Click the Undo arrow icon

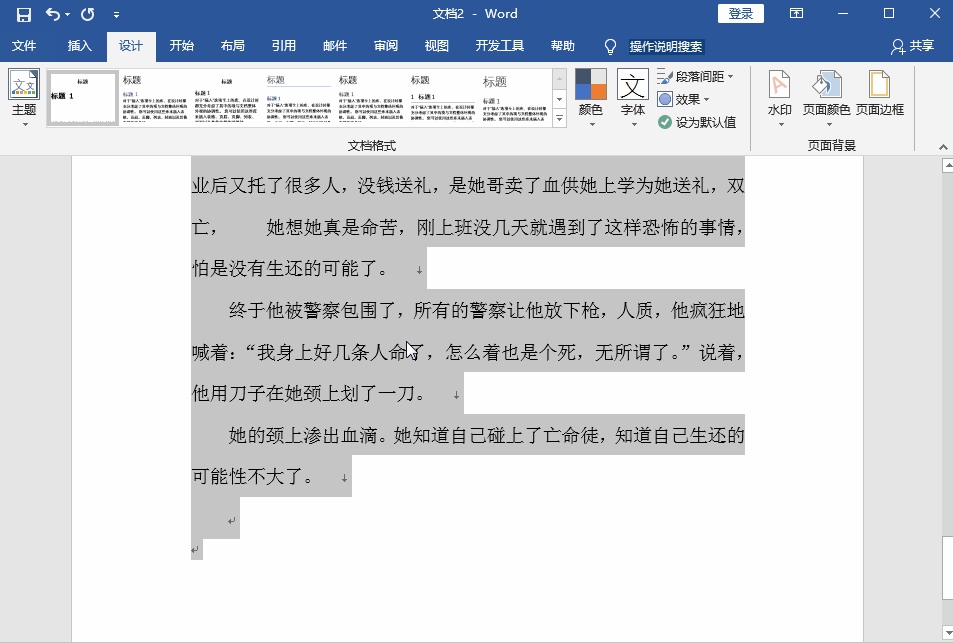52,14
